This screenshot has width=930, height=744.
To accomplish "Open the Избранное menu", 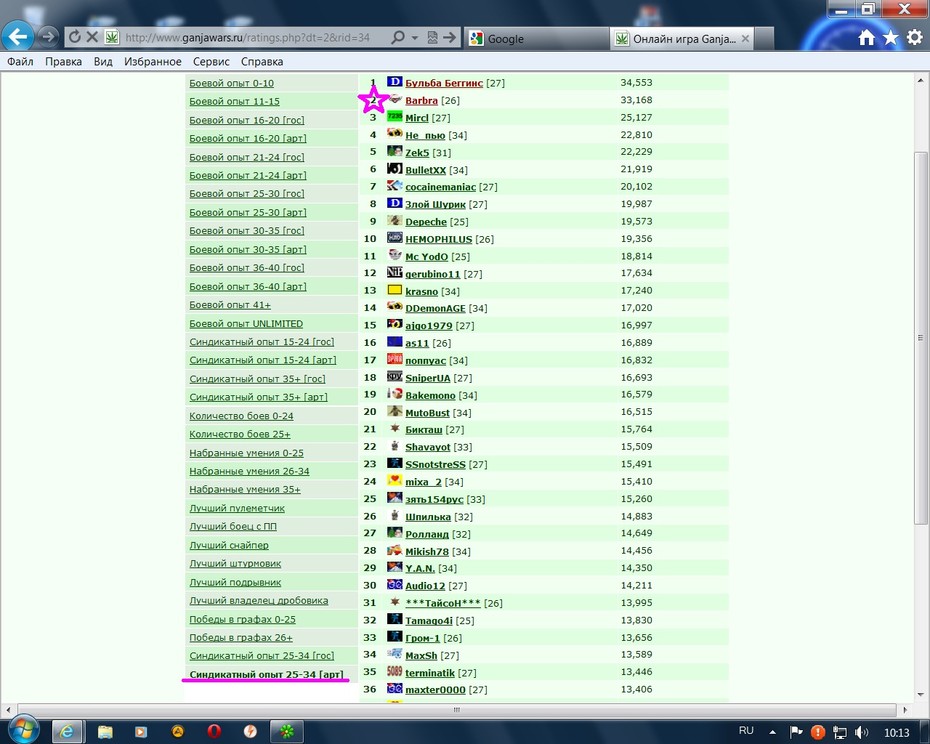I will click(152, 62).
